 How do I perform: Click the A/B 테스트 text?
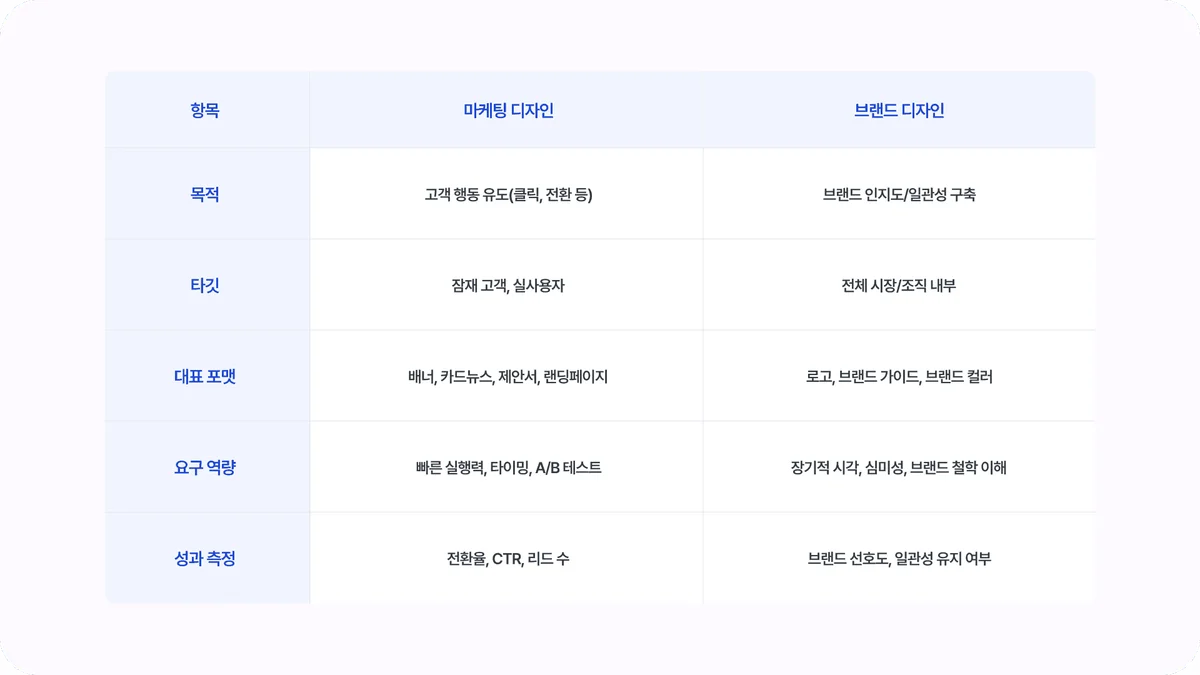click(x=568, y=468)
